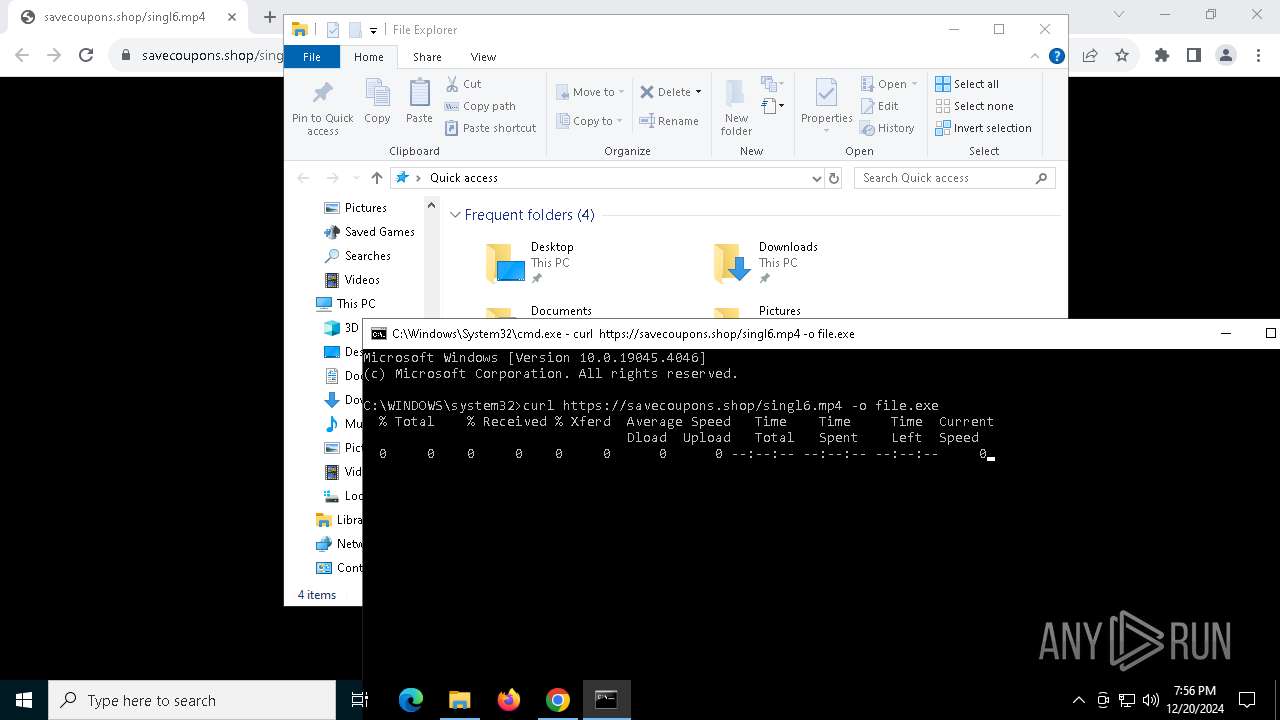The width and height of the screenshot is (1280, 720).
Task: Open Task View on taskbar
Action: tap(360, 700)
